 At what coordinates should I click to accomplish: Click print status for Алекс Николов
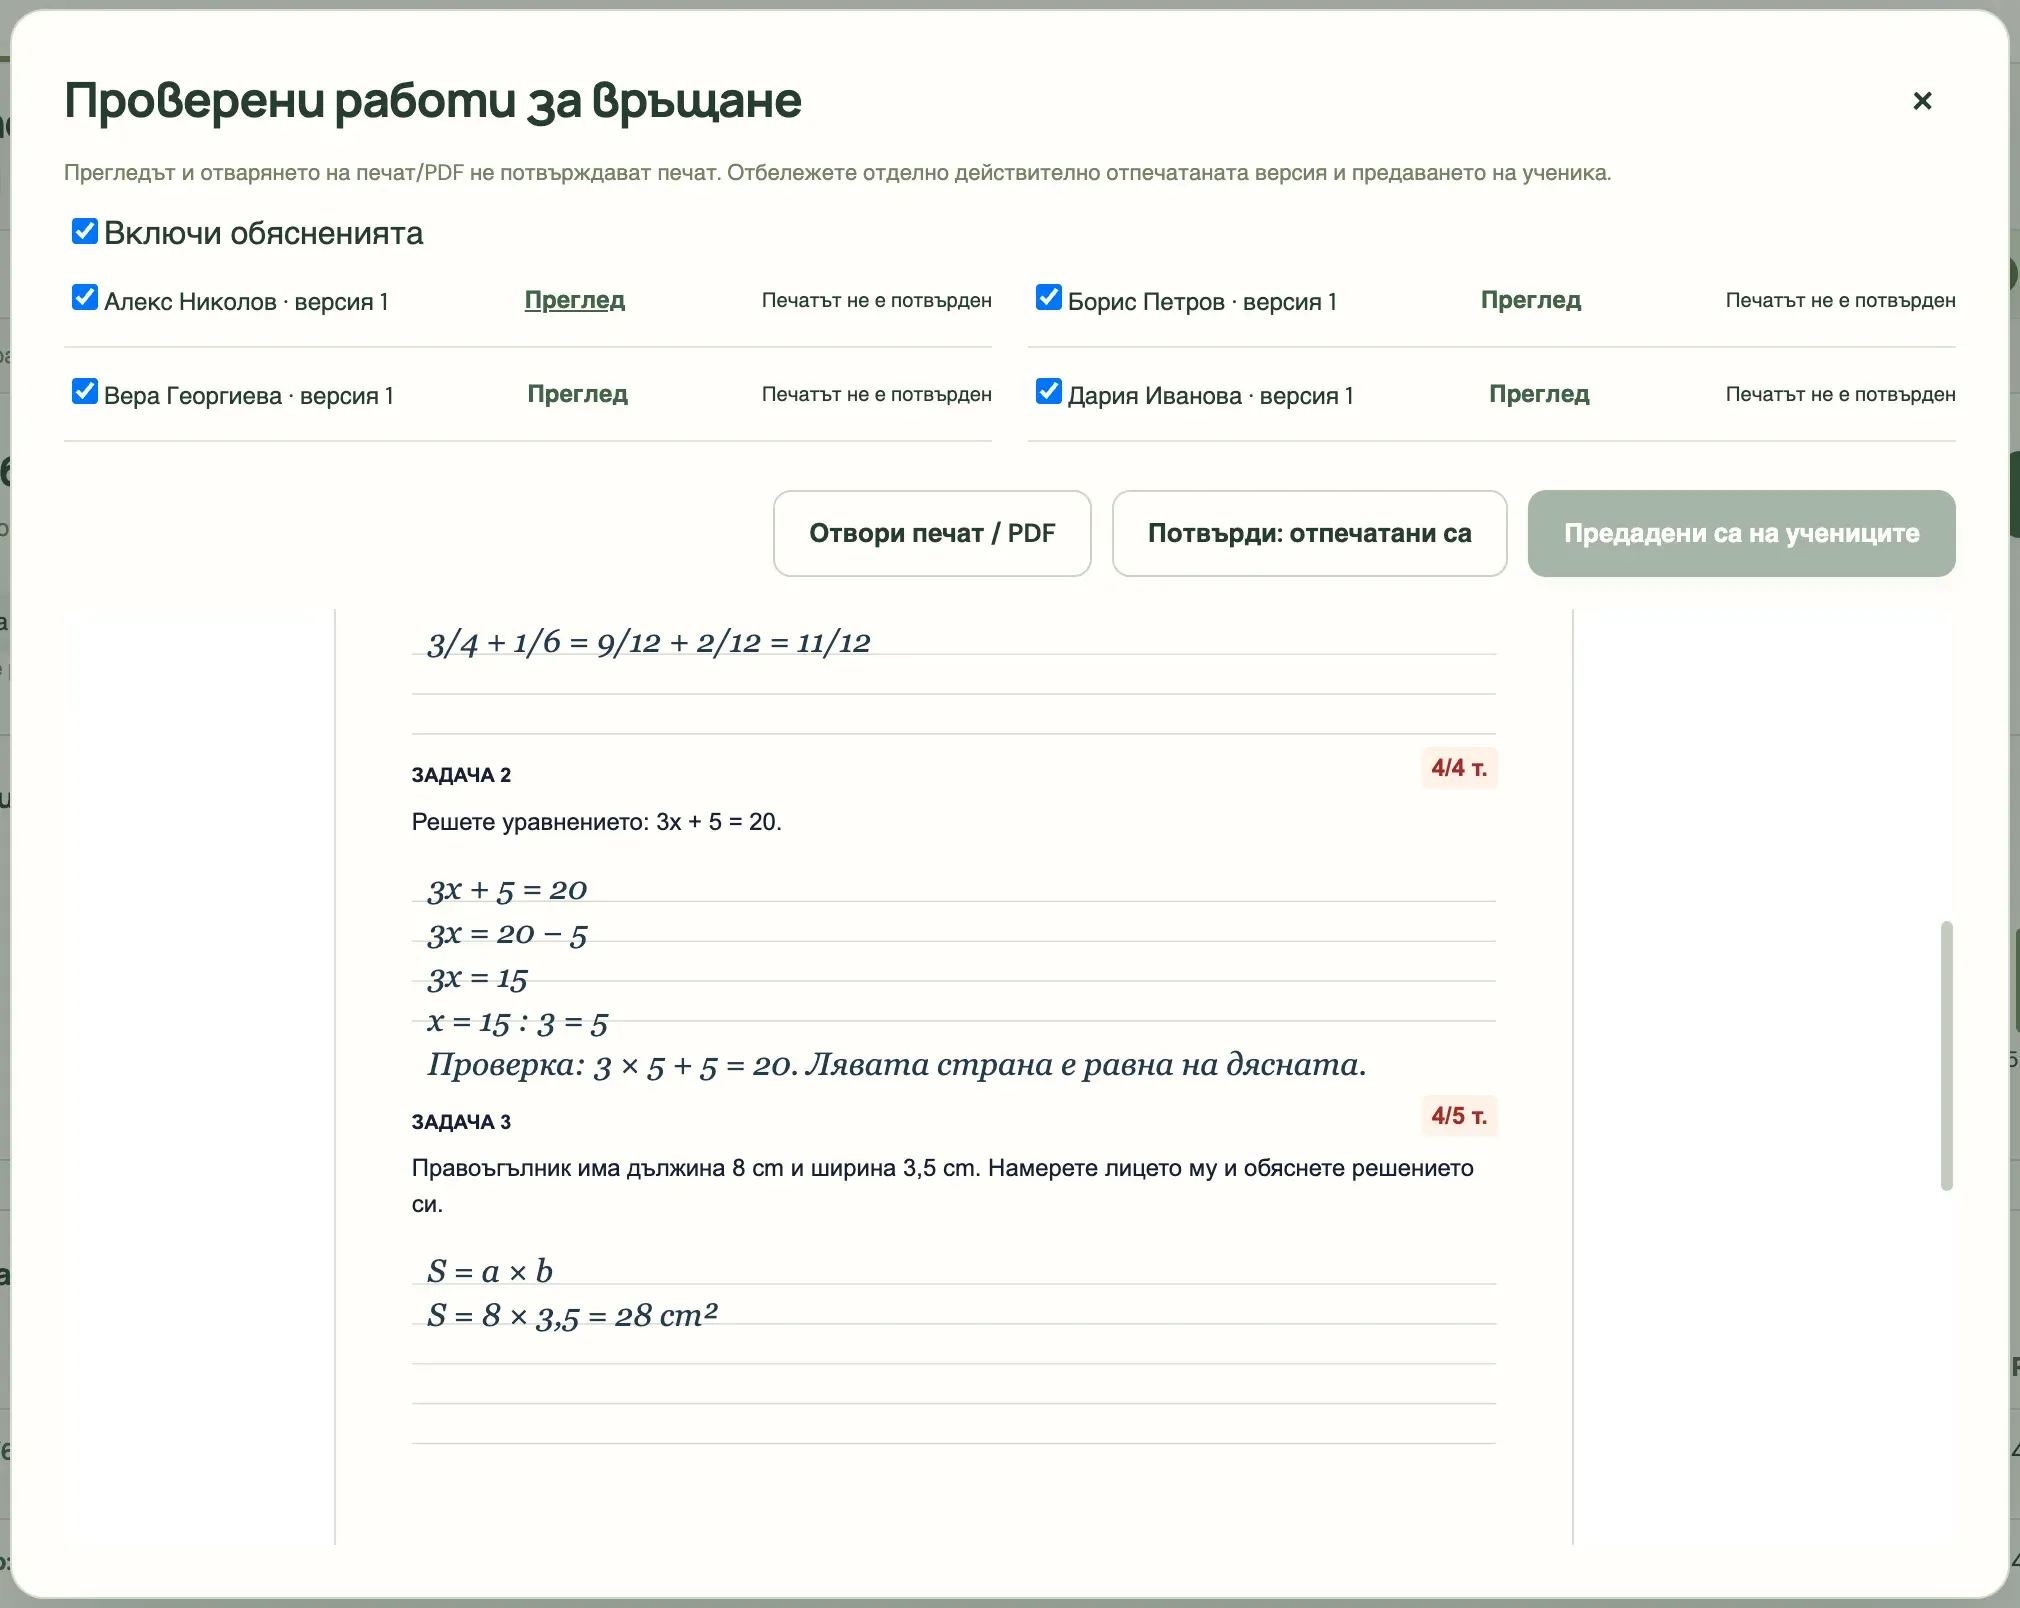877,301
